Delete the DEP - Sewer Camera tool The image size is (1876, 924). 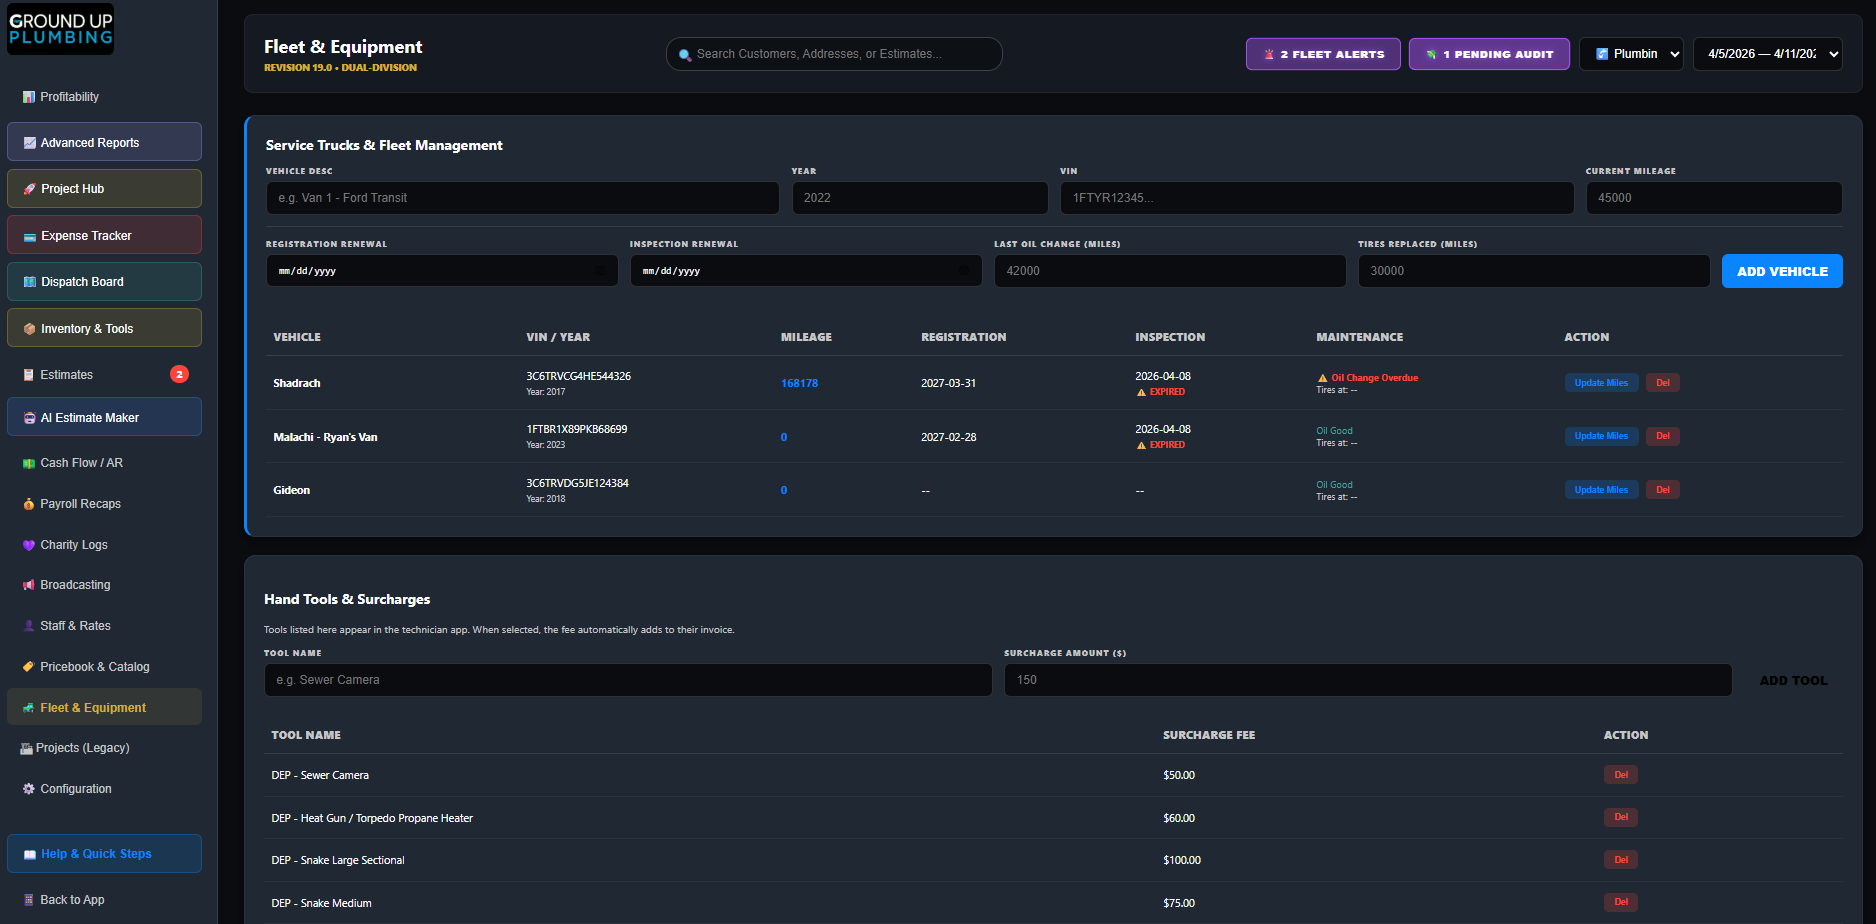1620,775
